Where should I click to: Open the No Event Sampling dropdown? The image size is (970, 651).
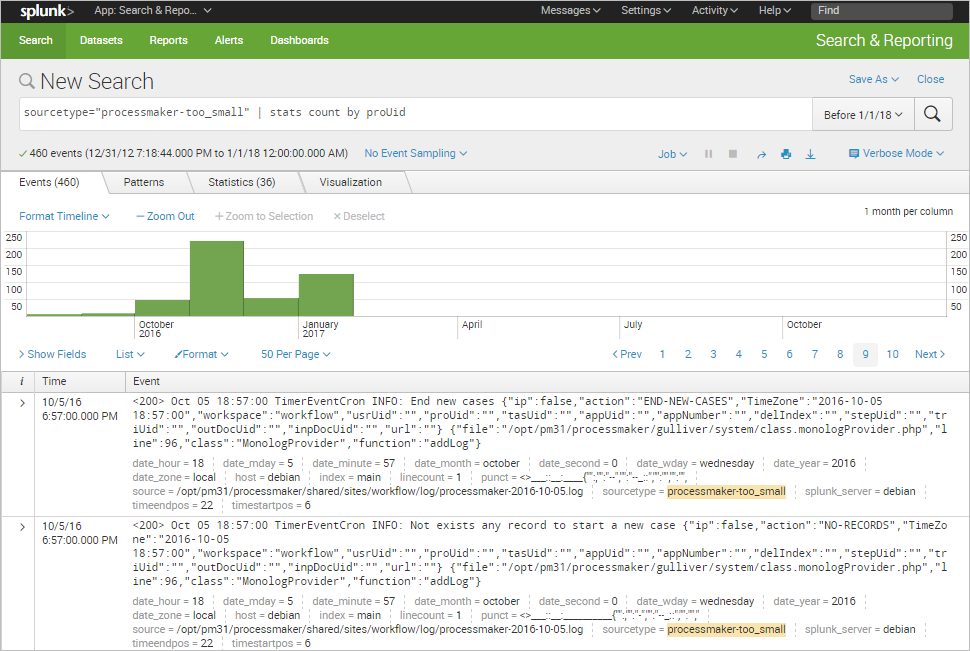coord(415,154)
